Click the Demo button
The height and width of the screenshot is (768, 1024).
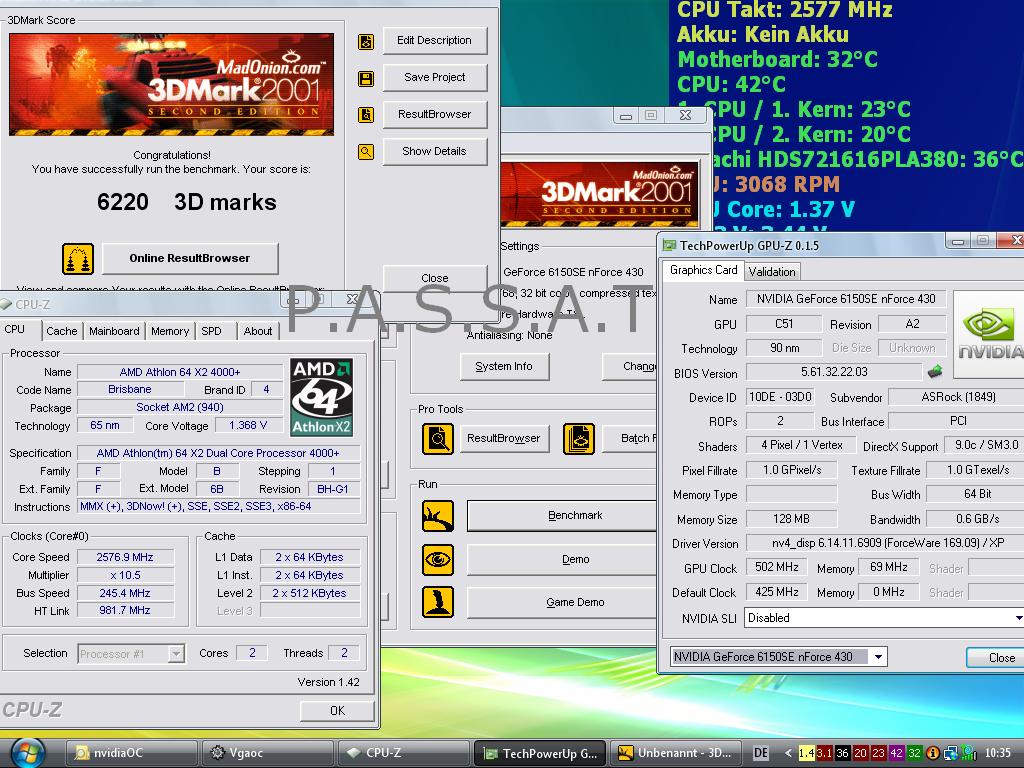(x=562, y=560)
